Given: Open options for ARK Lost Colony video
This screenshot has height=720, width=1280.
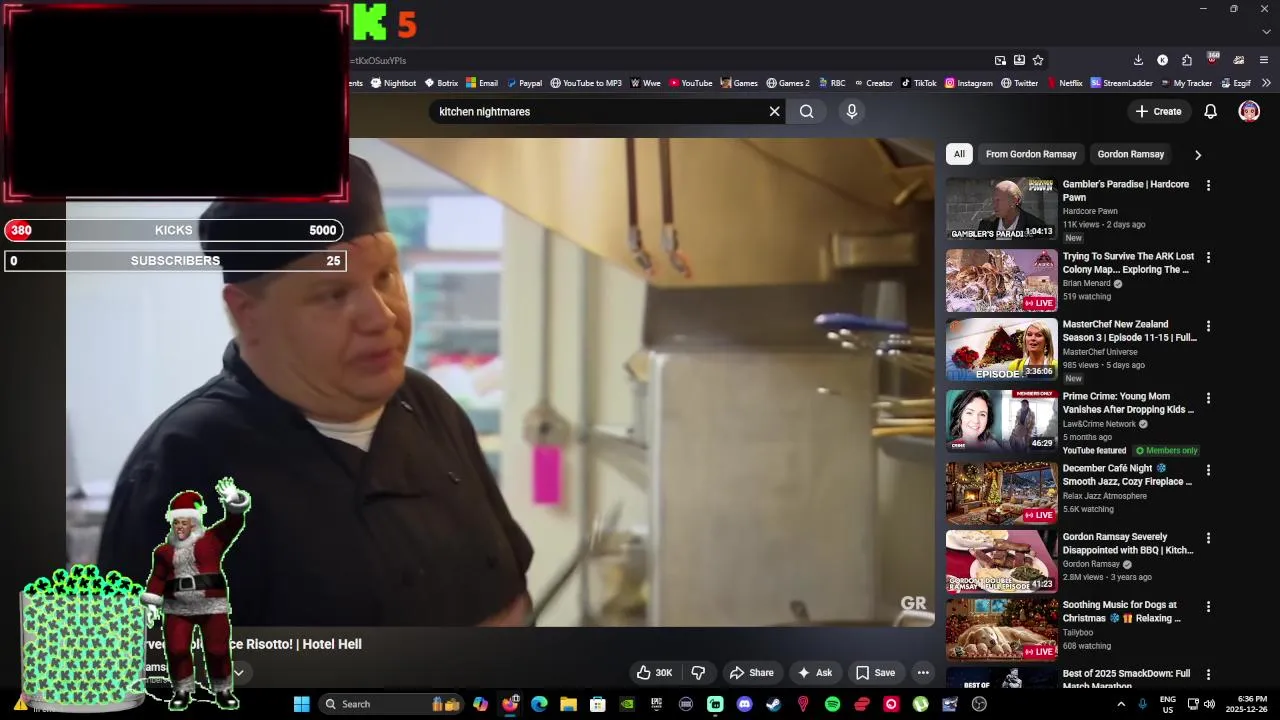Looking at the screenshot, I should pos(1208,258).
